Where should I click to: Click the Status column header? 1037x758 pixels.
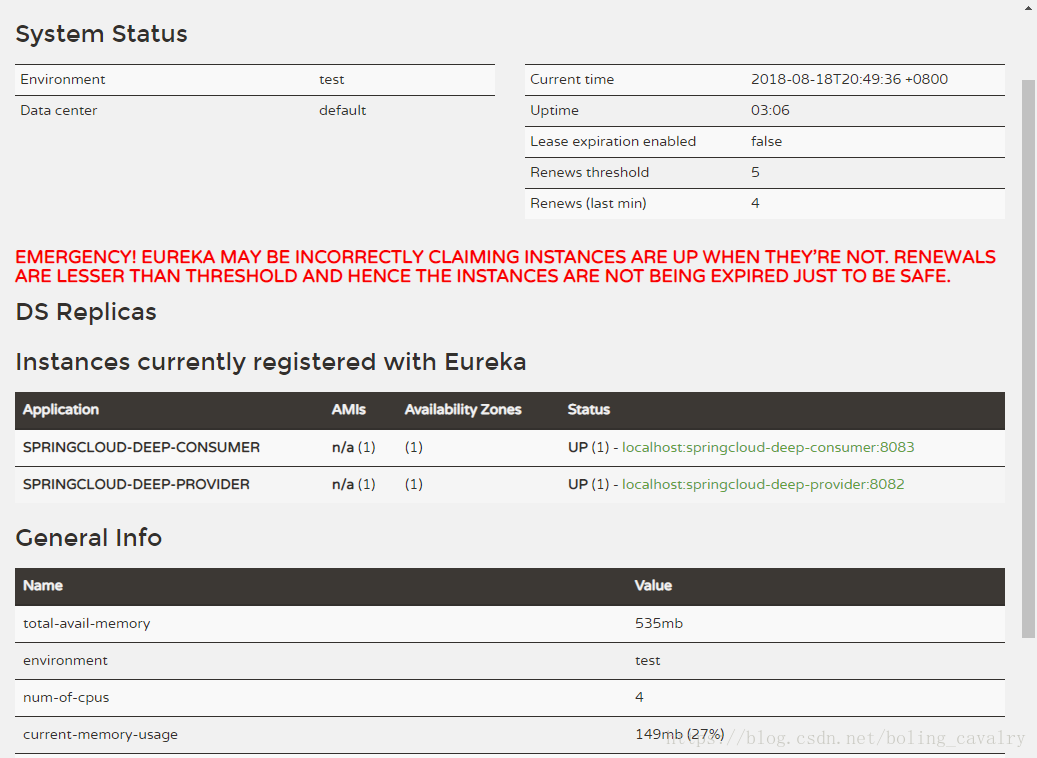click(588, 409)
